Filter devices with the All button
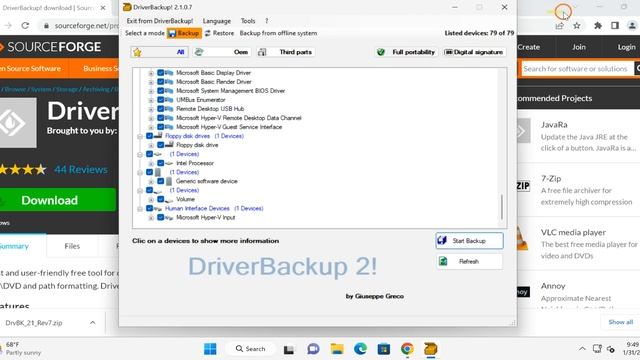Viewport: 640px width, 360px height. (160, 52)
